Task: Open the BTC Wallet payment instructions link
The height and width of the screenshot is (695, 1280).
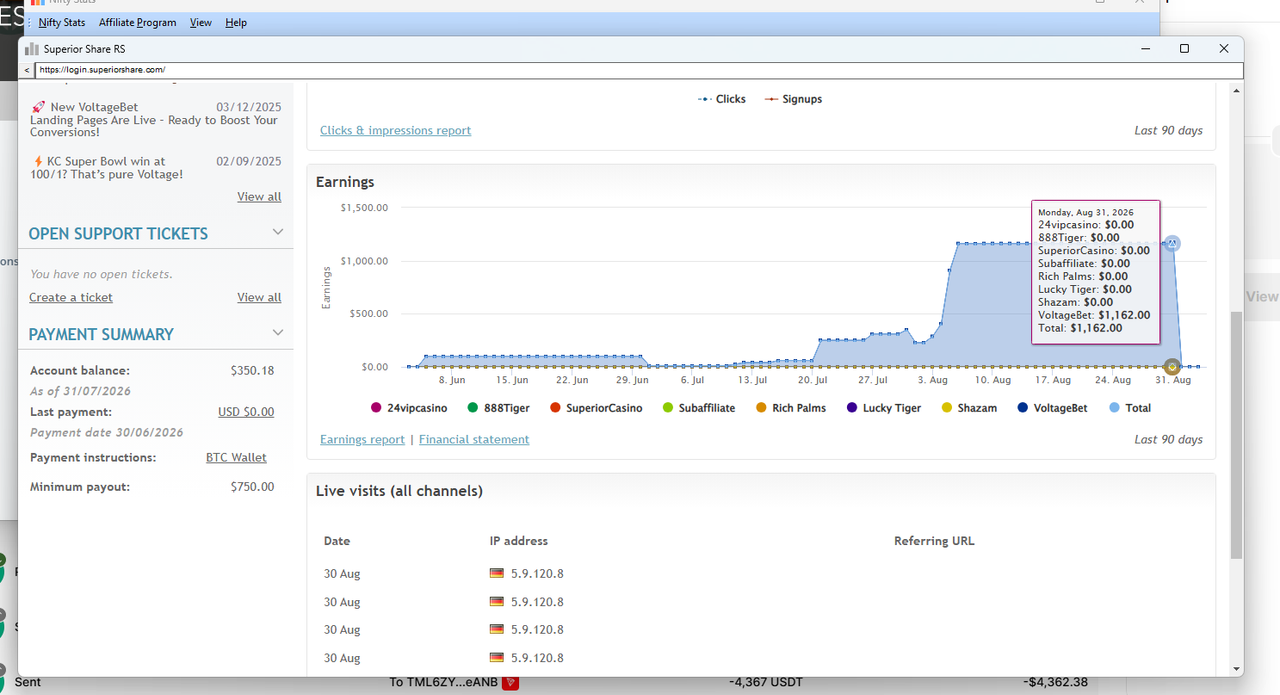Action: [x=236, y=457]
